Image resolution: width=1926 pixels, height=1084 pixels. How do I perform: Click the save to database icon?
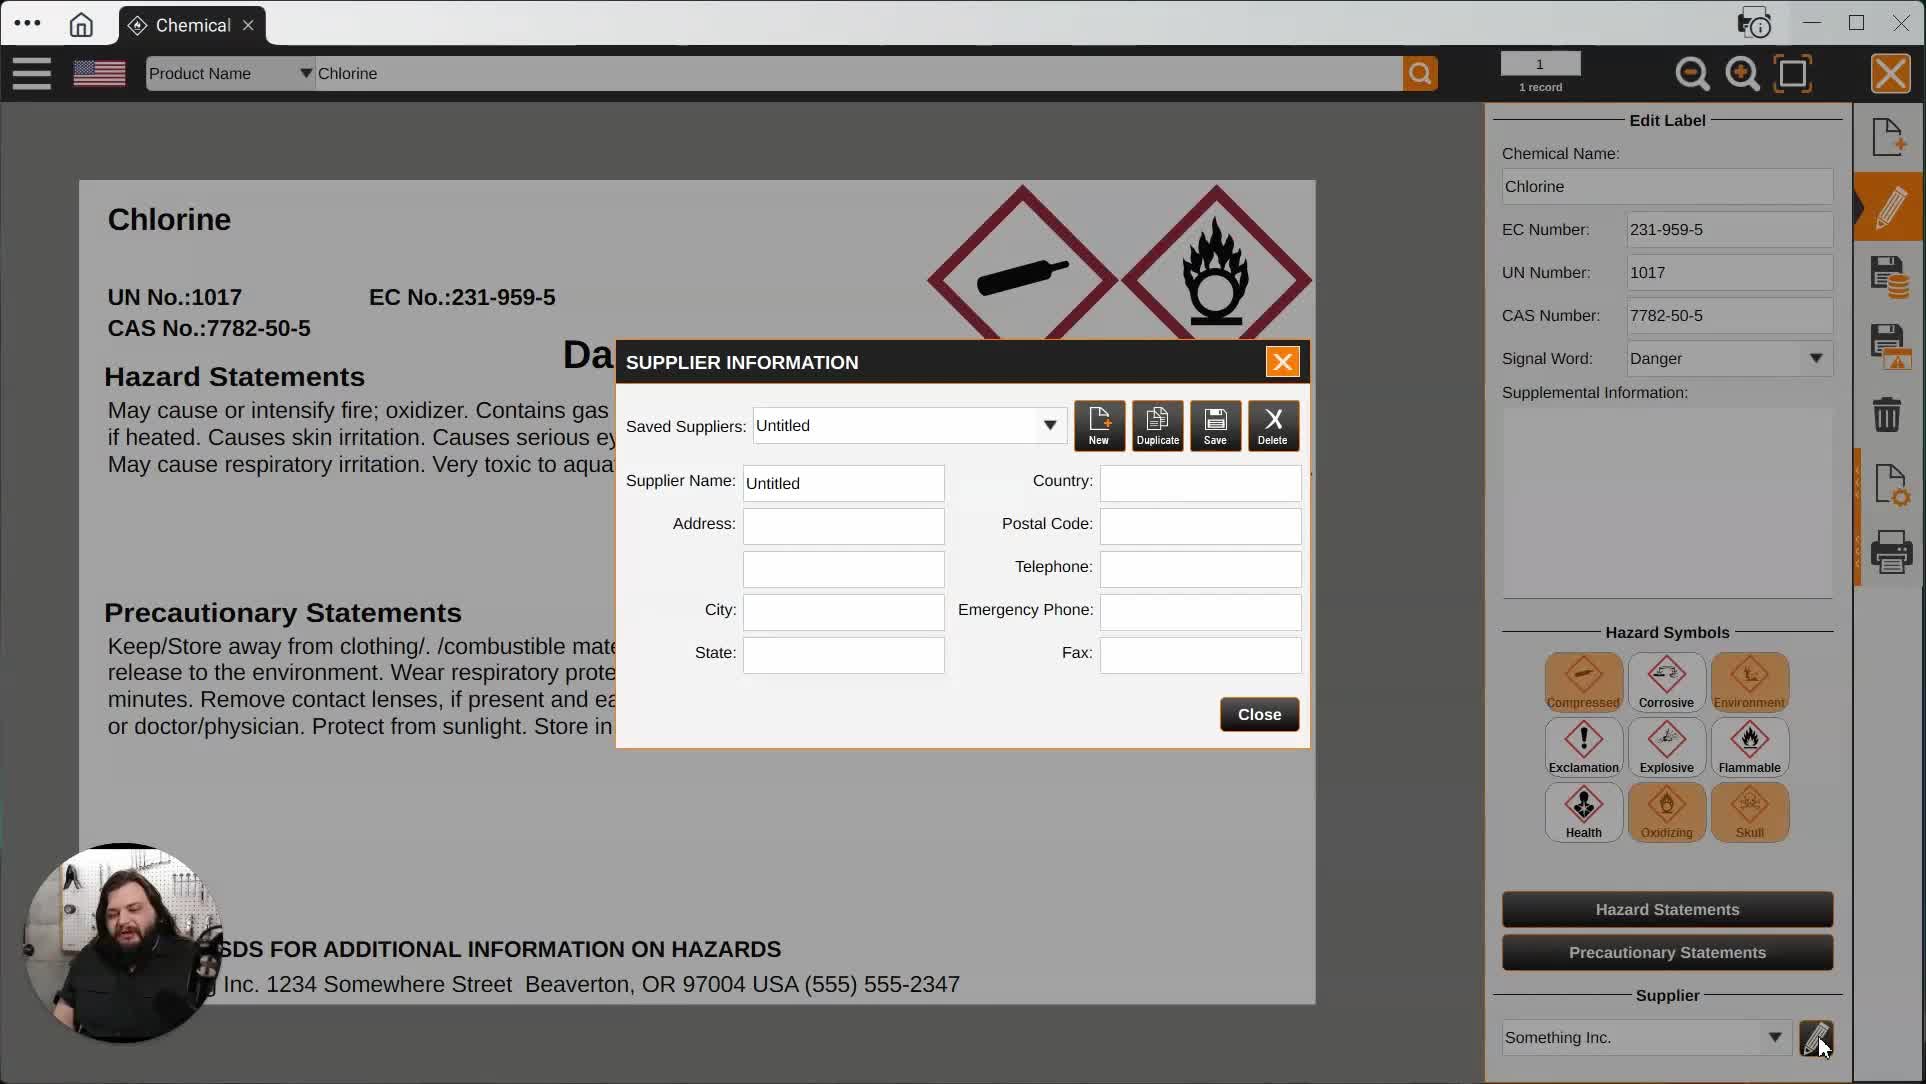(1889, 277)
